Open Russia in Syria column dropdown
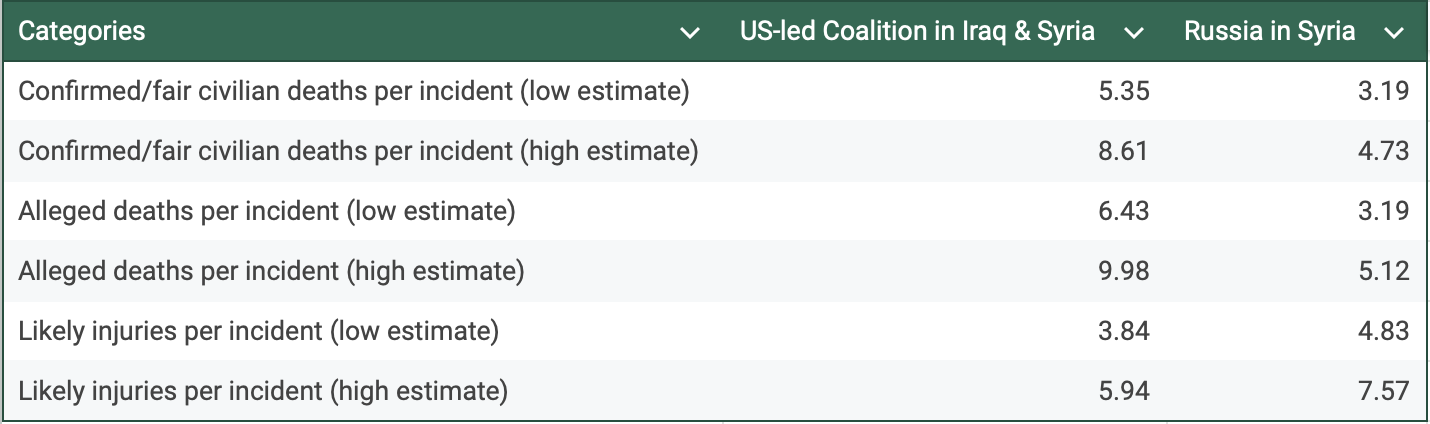 click(x=1394, y=33)
